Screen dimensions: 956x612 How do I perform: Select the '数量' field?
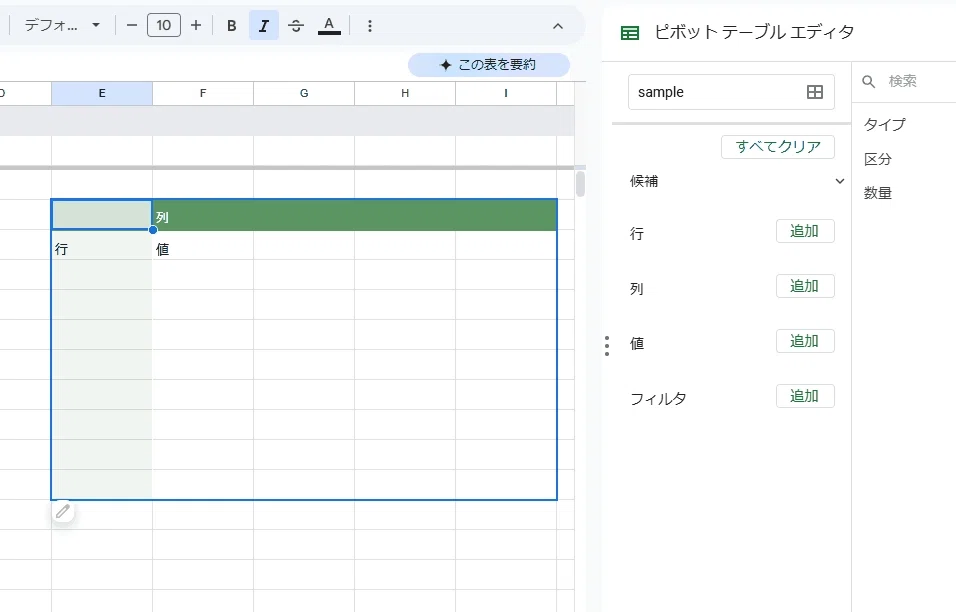(878, 193)
